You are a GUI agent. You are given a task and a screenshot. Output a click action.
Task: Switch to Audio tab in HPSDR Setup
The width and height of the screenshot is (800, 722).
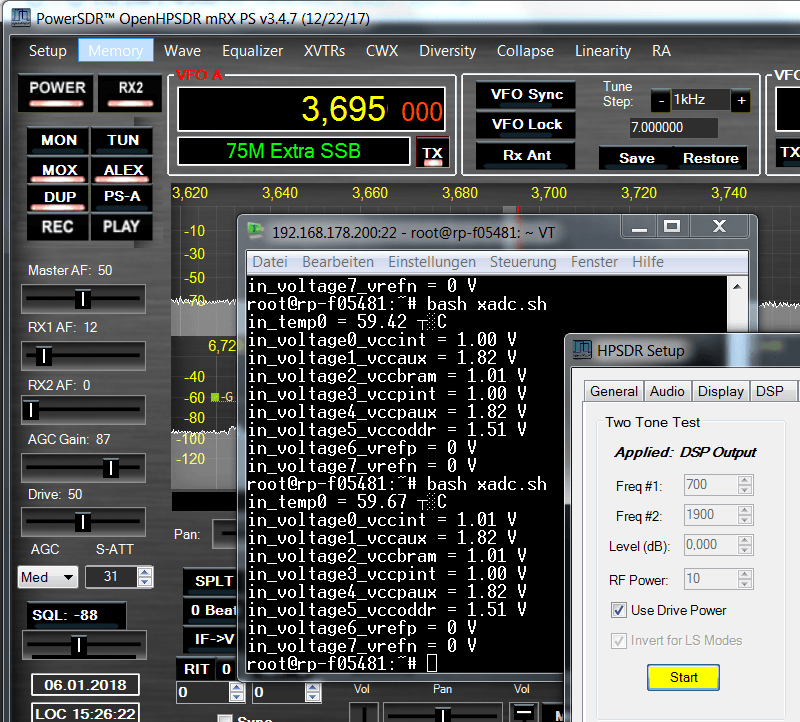pos(667,391)
